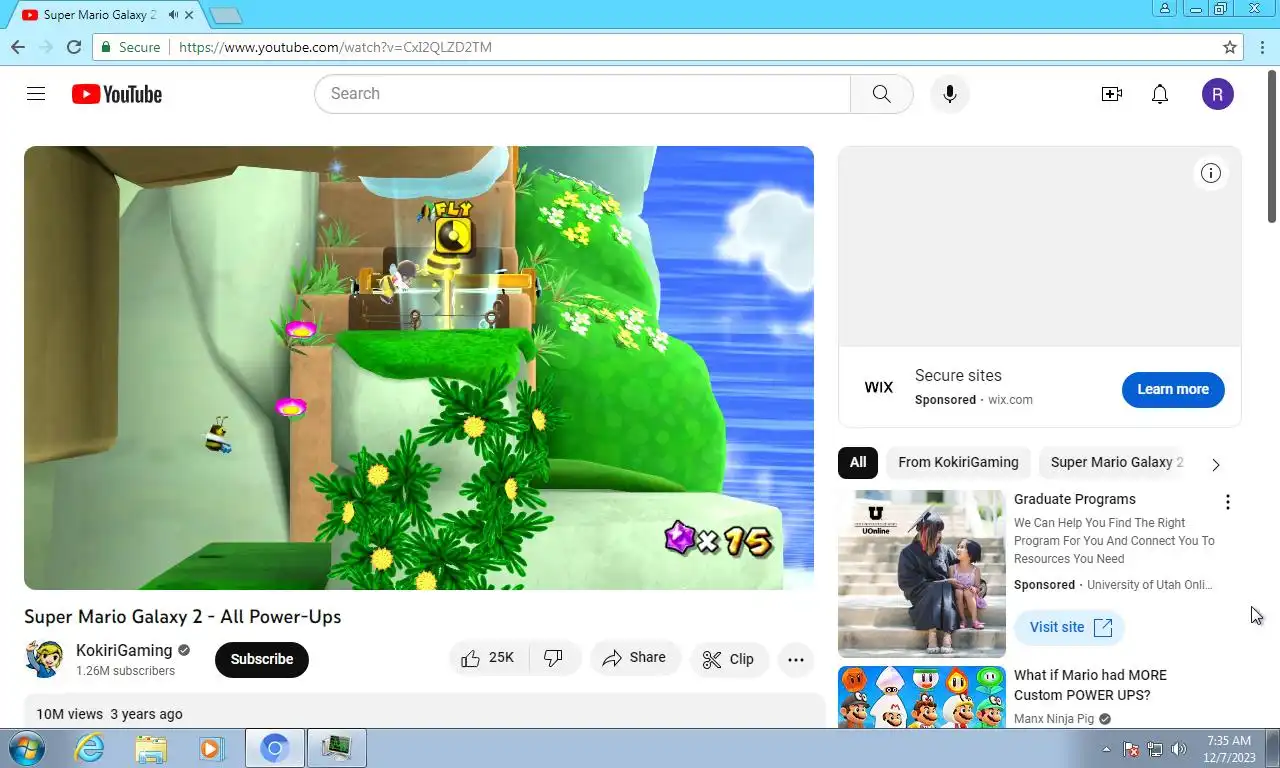Viewport: 1280px width, 768px height.
Task: Click the Super Mario Galaxy video player
Action: [x=419, y=368]
